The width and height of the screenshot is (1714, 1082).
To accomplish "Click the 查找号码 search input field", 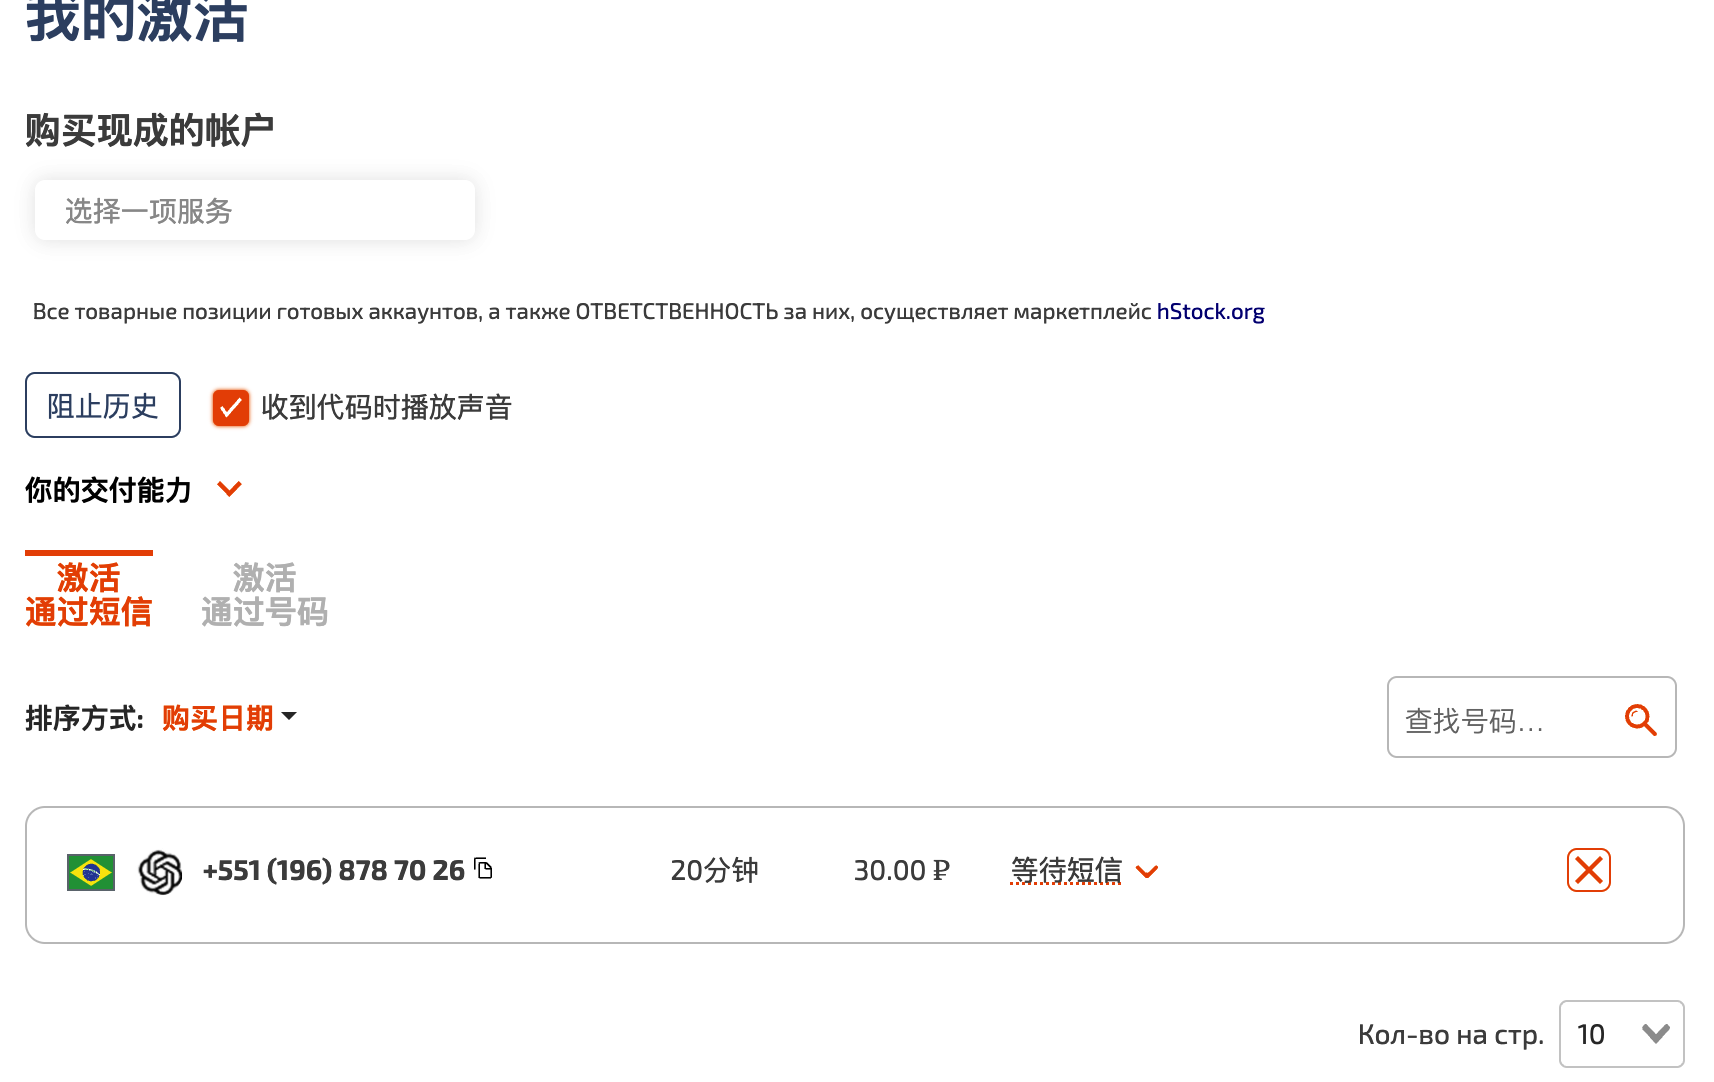I will click(x=1505, y=719).
